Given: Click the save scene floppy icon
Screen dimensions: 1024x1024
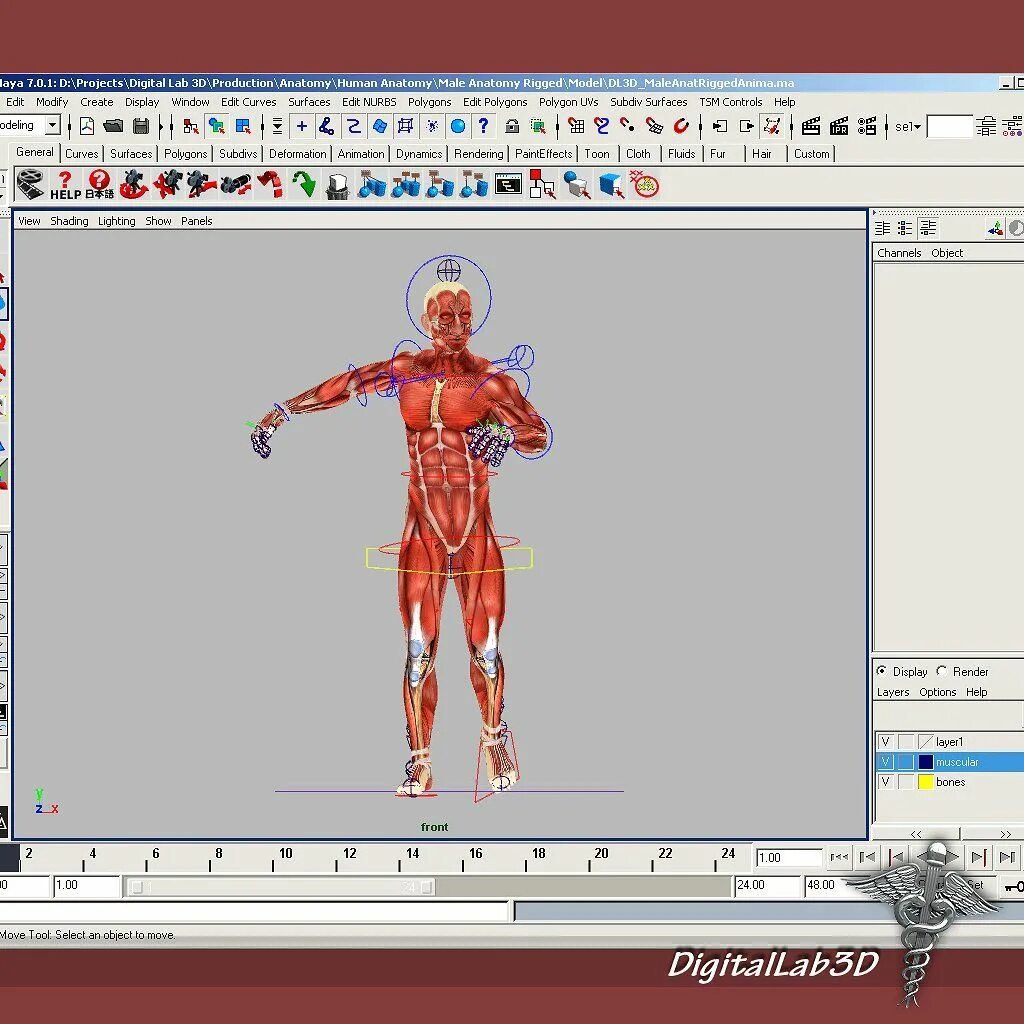Looking at the screenshot, I should click(140, 126).
